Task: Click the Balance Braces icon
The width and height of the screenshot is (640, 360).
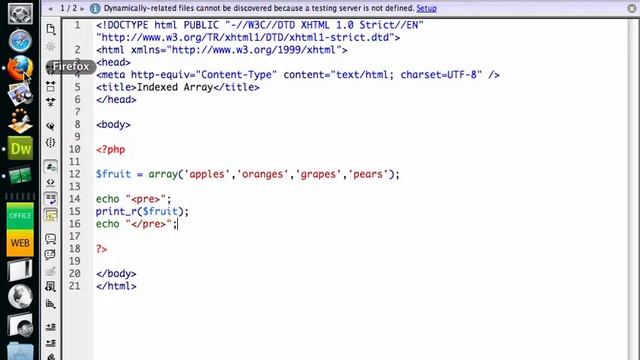Action: [51, 142]
